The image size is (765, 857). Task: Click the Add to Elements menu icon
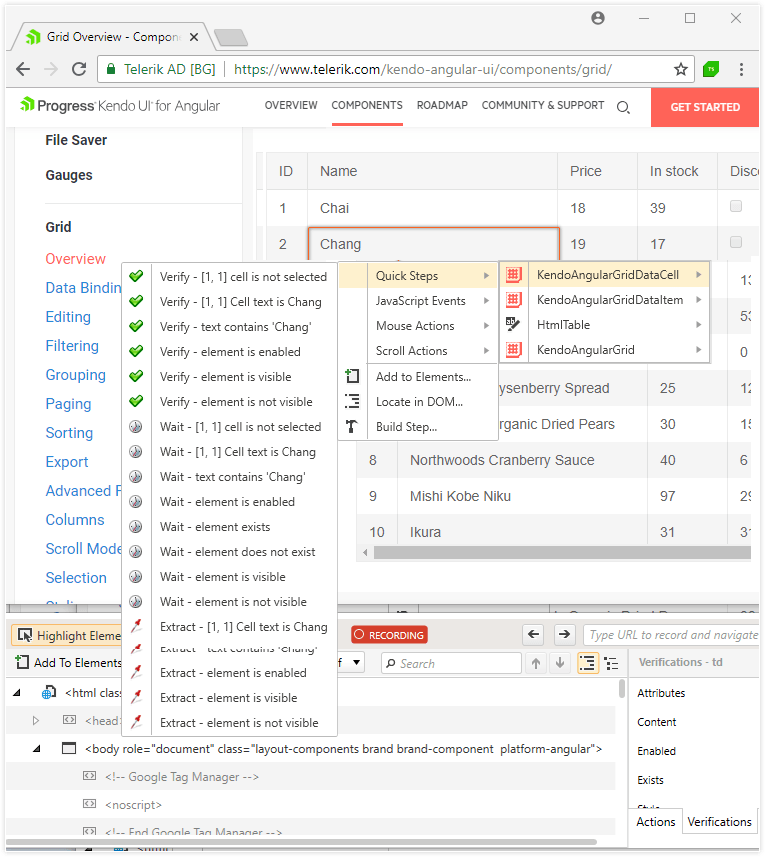coord(352,377)
